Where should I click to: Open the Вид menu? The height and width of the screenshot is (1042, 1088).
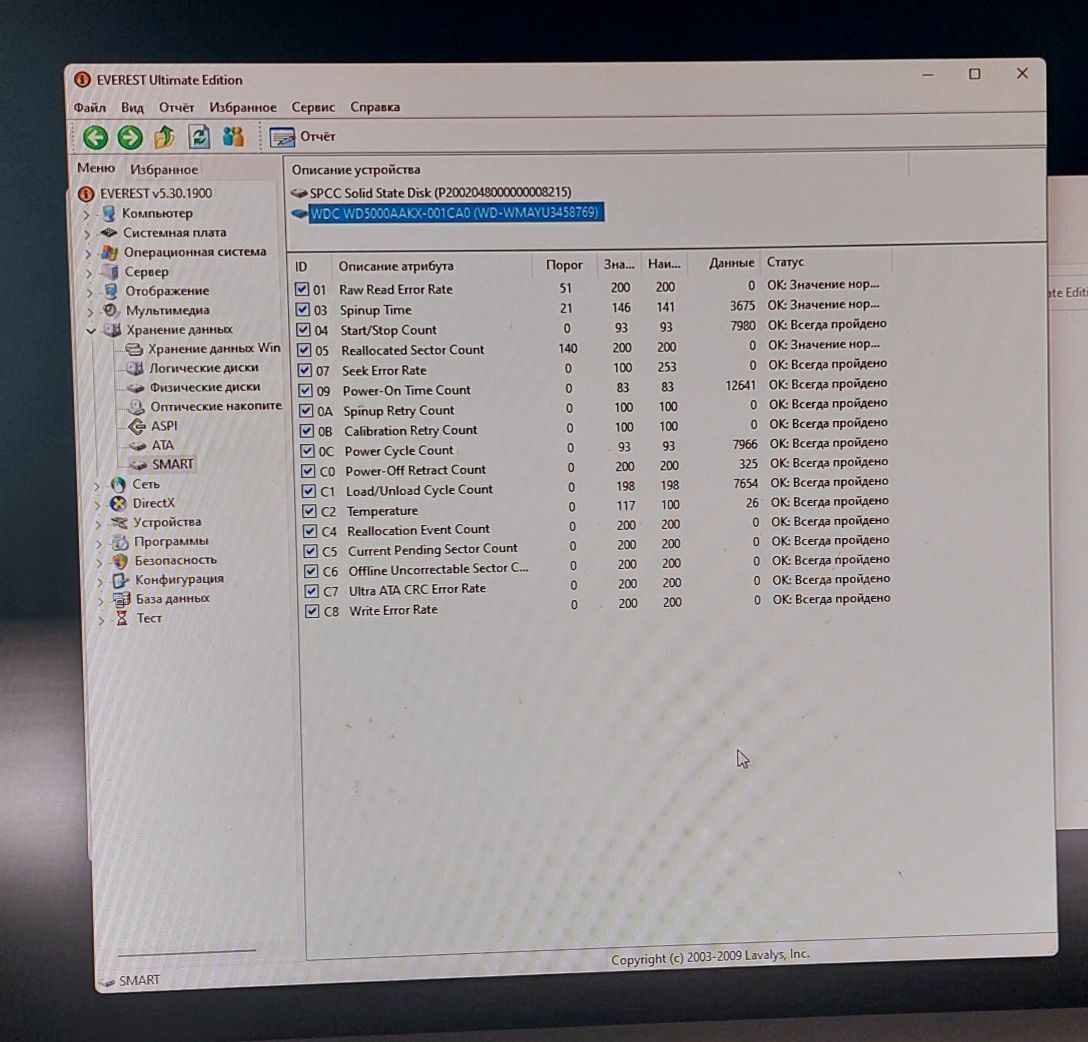tap(132, 108)
